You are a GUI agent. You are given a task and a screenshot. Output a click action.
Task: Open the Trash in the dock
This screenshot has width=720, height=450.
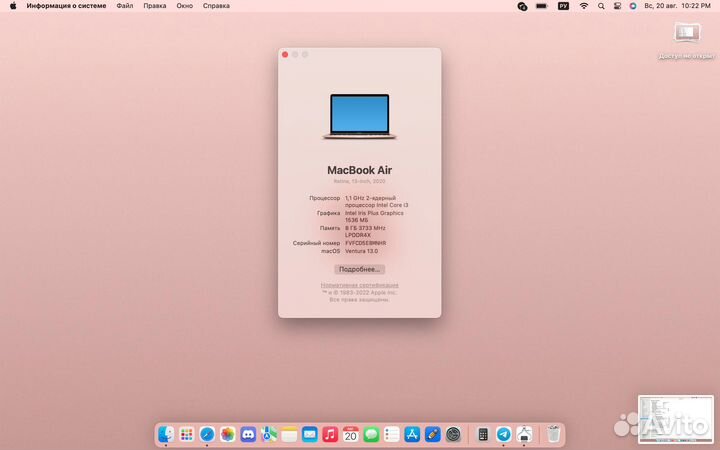tap(553, 434)
